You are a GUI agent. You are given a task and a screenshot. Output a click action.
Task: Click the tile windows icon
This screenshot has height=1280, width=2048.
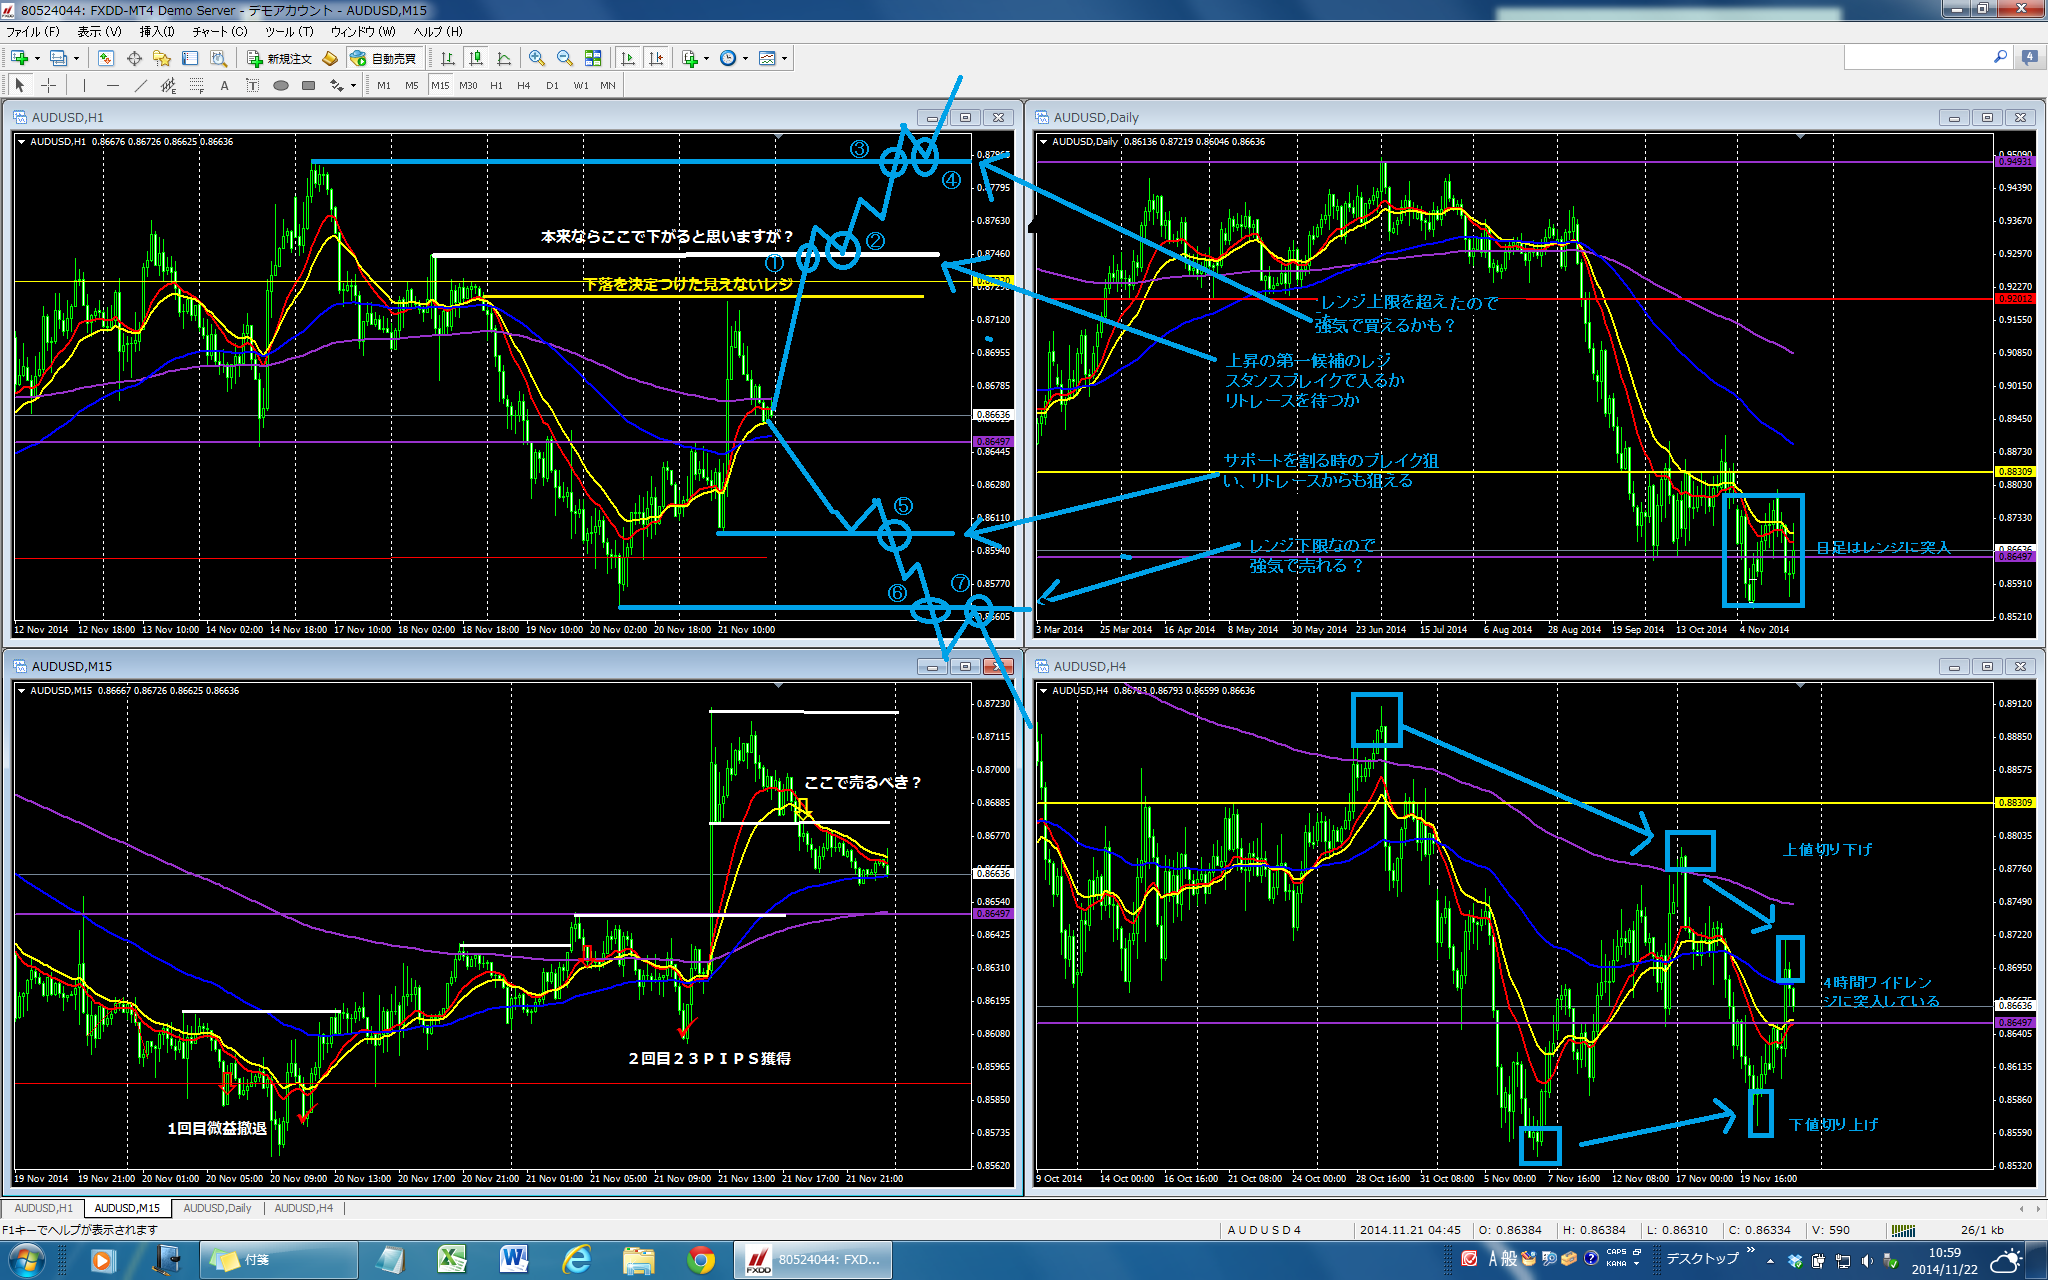[593, 58]
